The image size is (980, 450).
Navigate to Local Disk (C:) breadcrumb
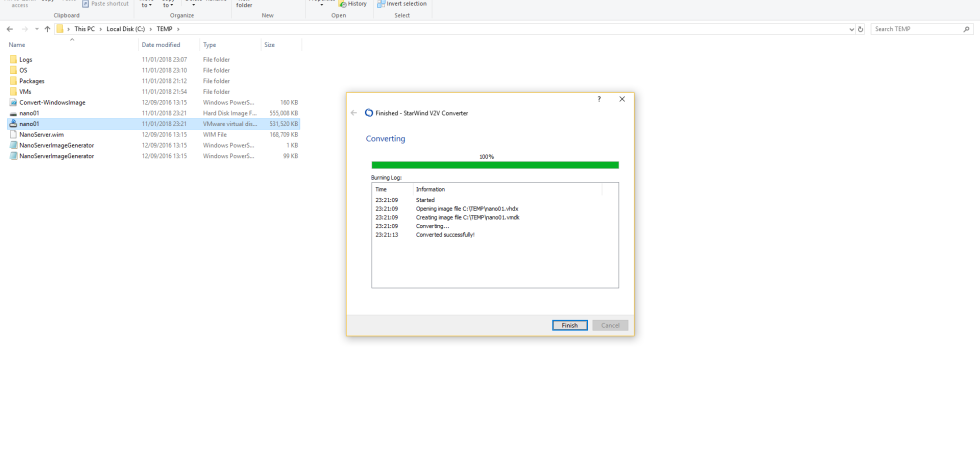(x=126, y=29)
